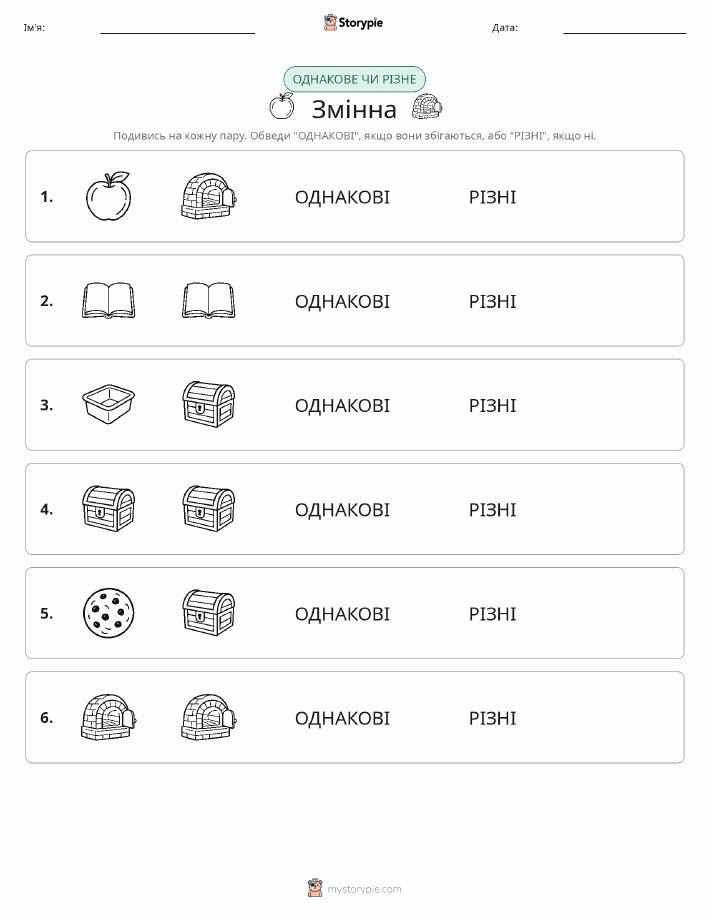Choose РІЗНІ for row 5
Image resolution: width=709 pixels, height=917 pixels.
point(493,614)
